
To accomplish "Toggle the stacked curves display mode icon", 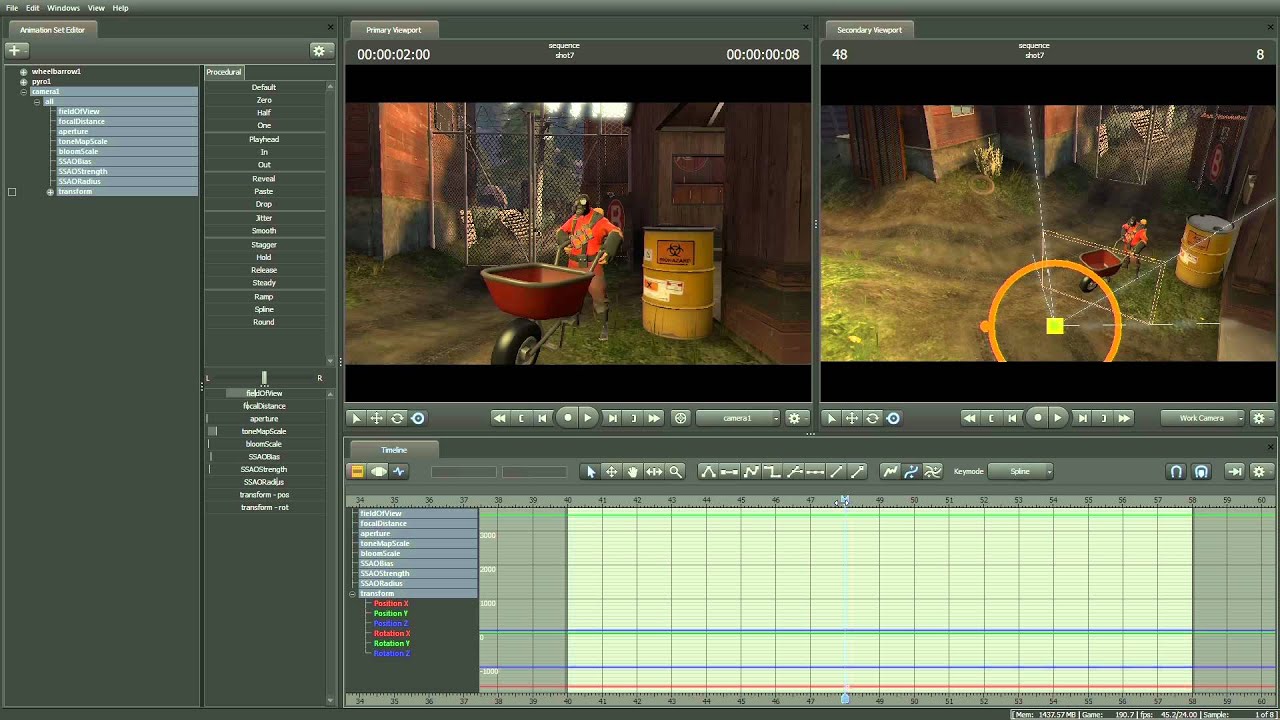I will (932, 472).
